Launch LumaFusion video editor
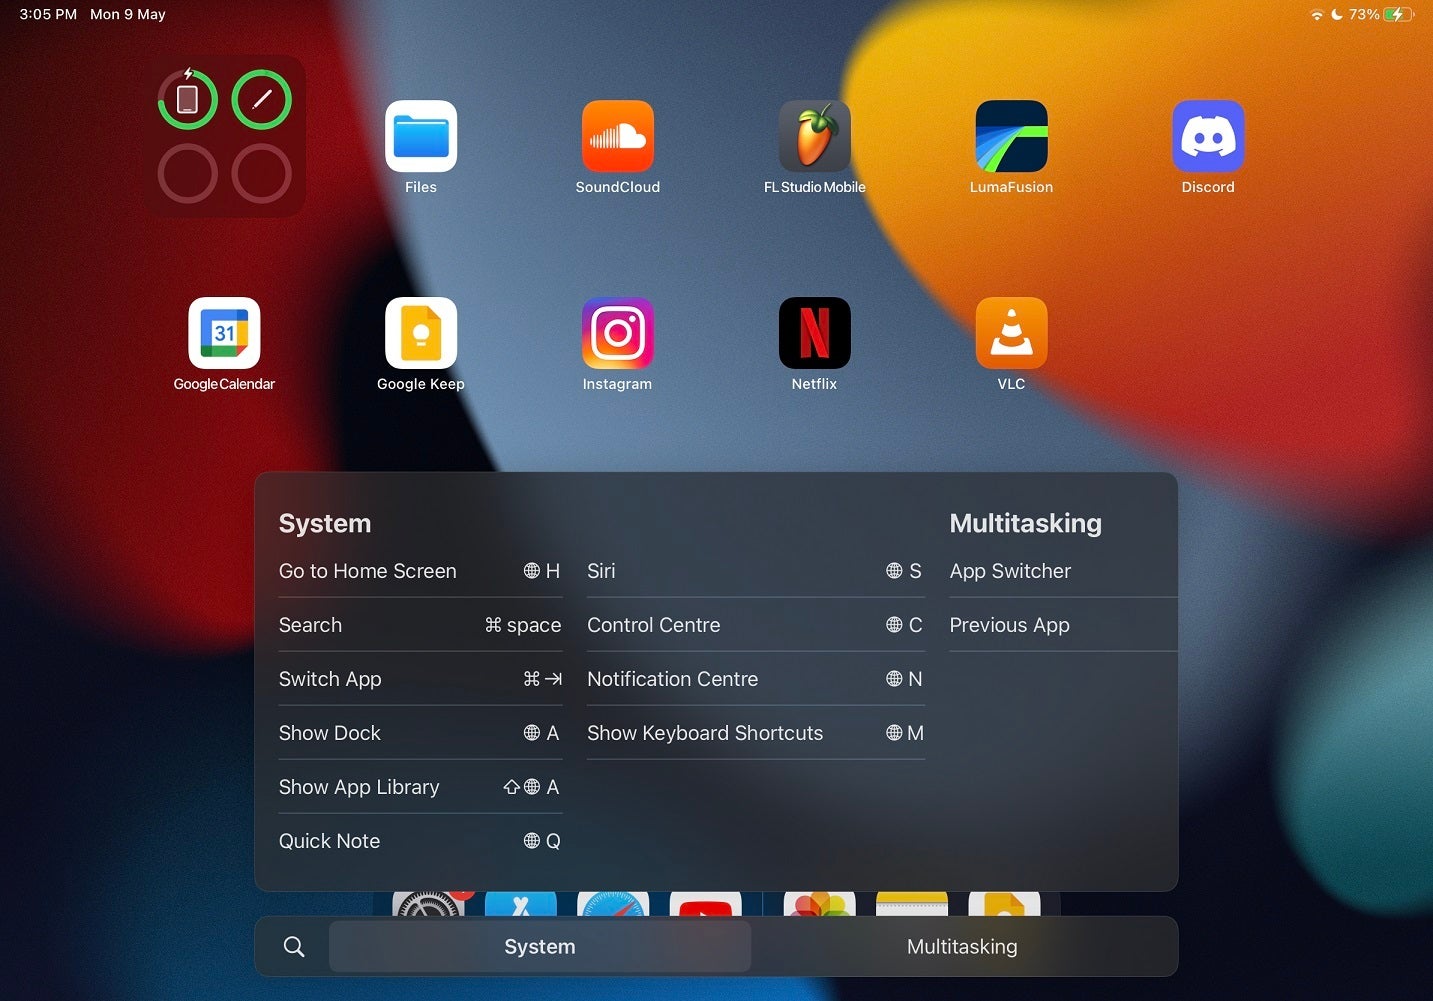The image size is (1433, 1001). (1011, 136)
